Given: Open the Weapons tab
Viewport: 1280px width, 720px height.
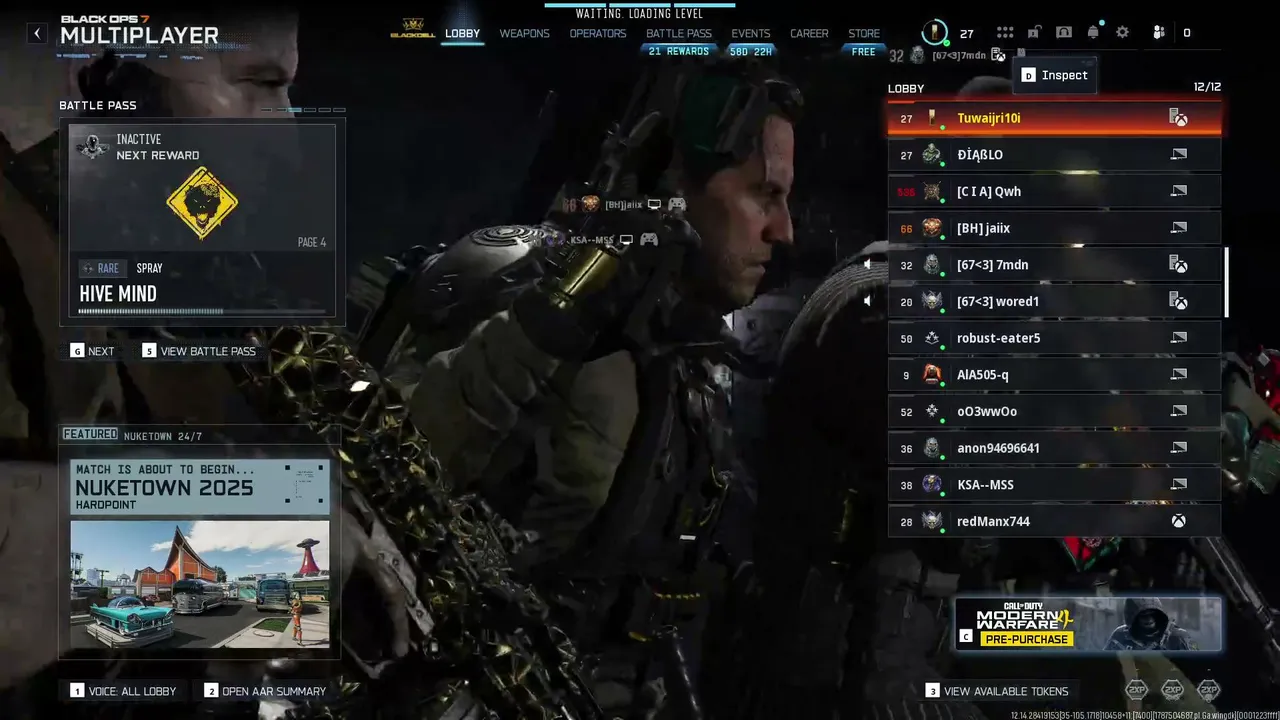Looking at the screenshot, I should point(525,33).
